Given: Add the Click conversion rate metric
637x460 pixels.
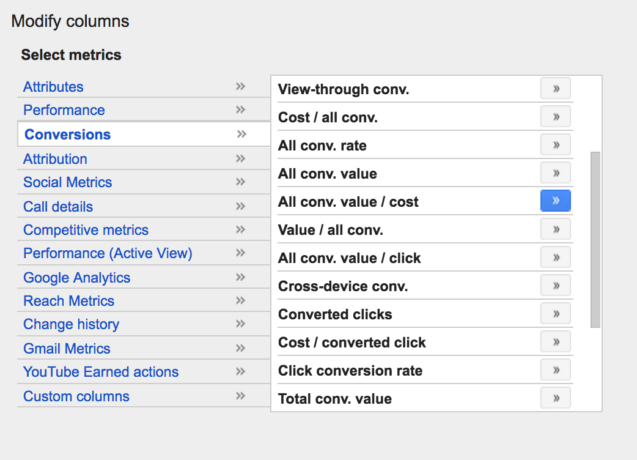Looking at the screenshot, I should pyautogui.click(x=555, y=370).
